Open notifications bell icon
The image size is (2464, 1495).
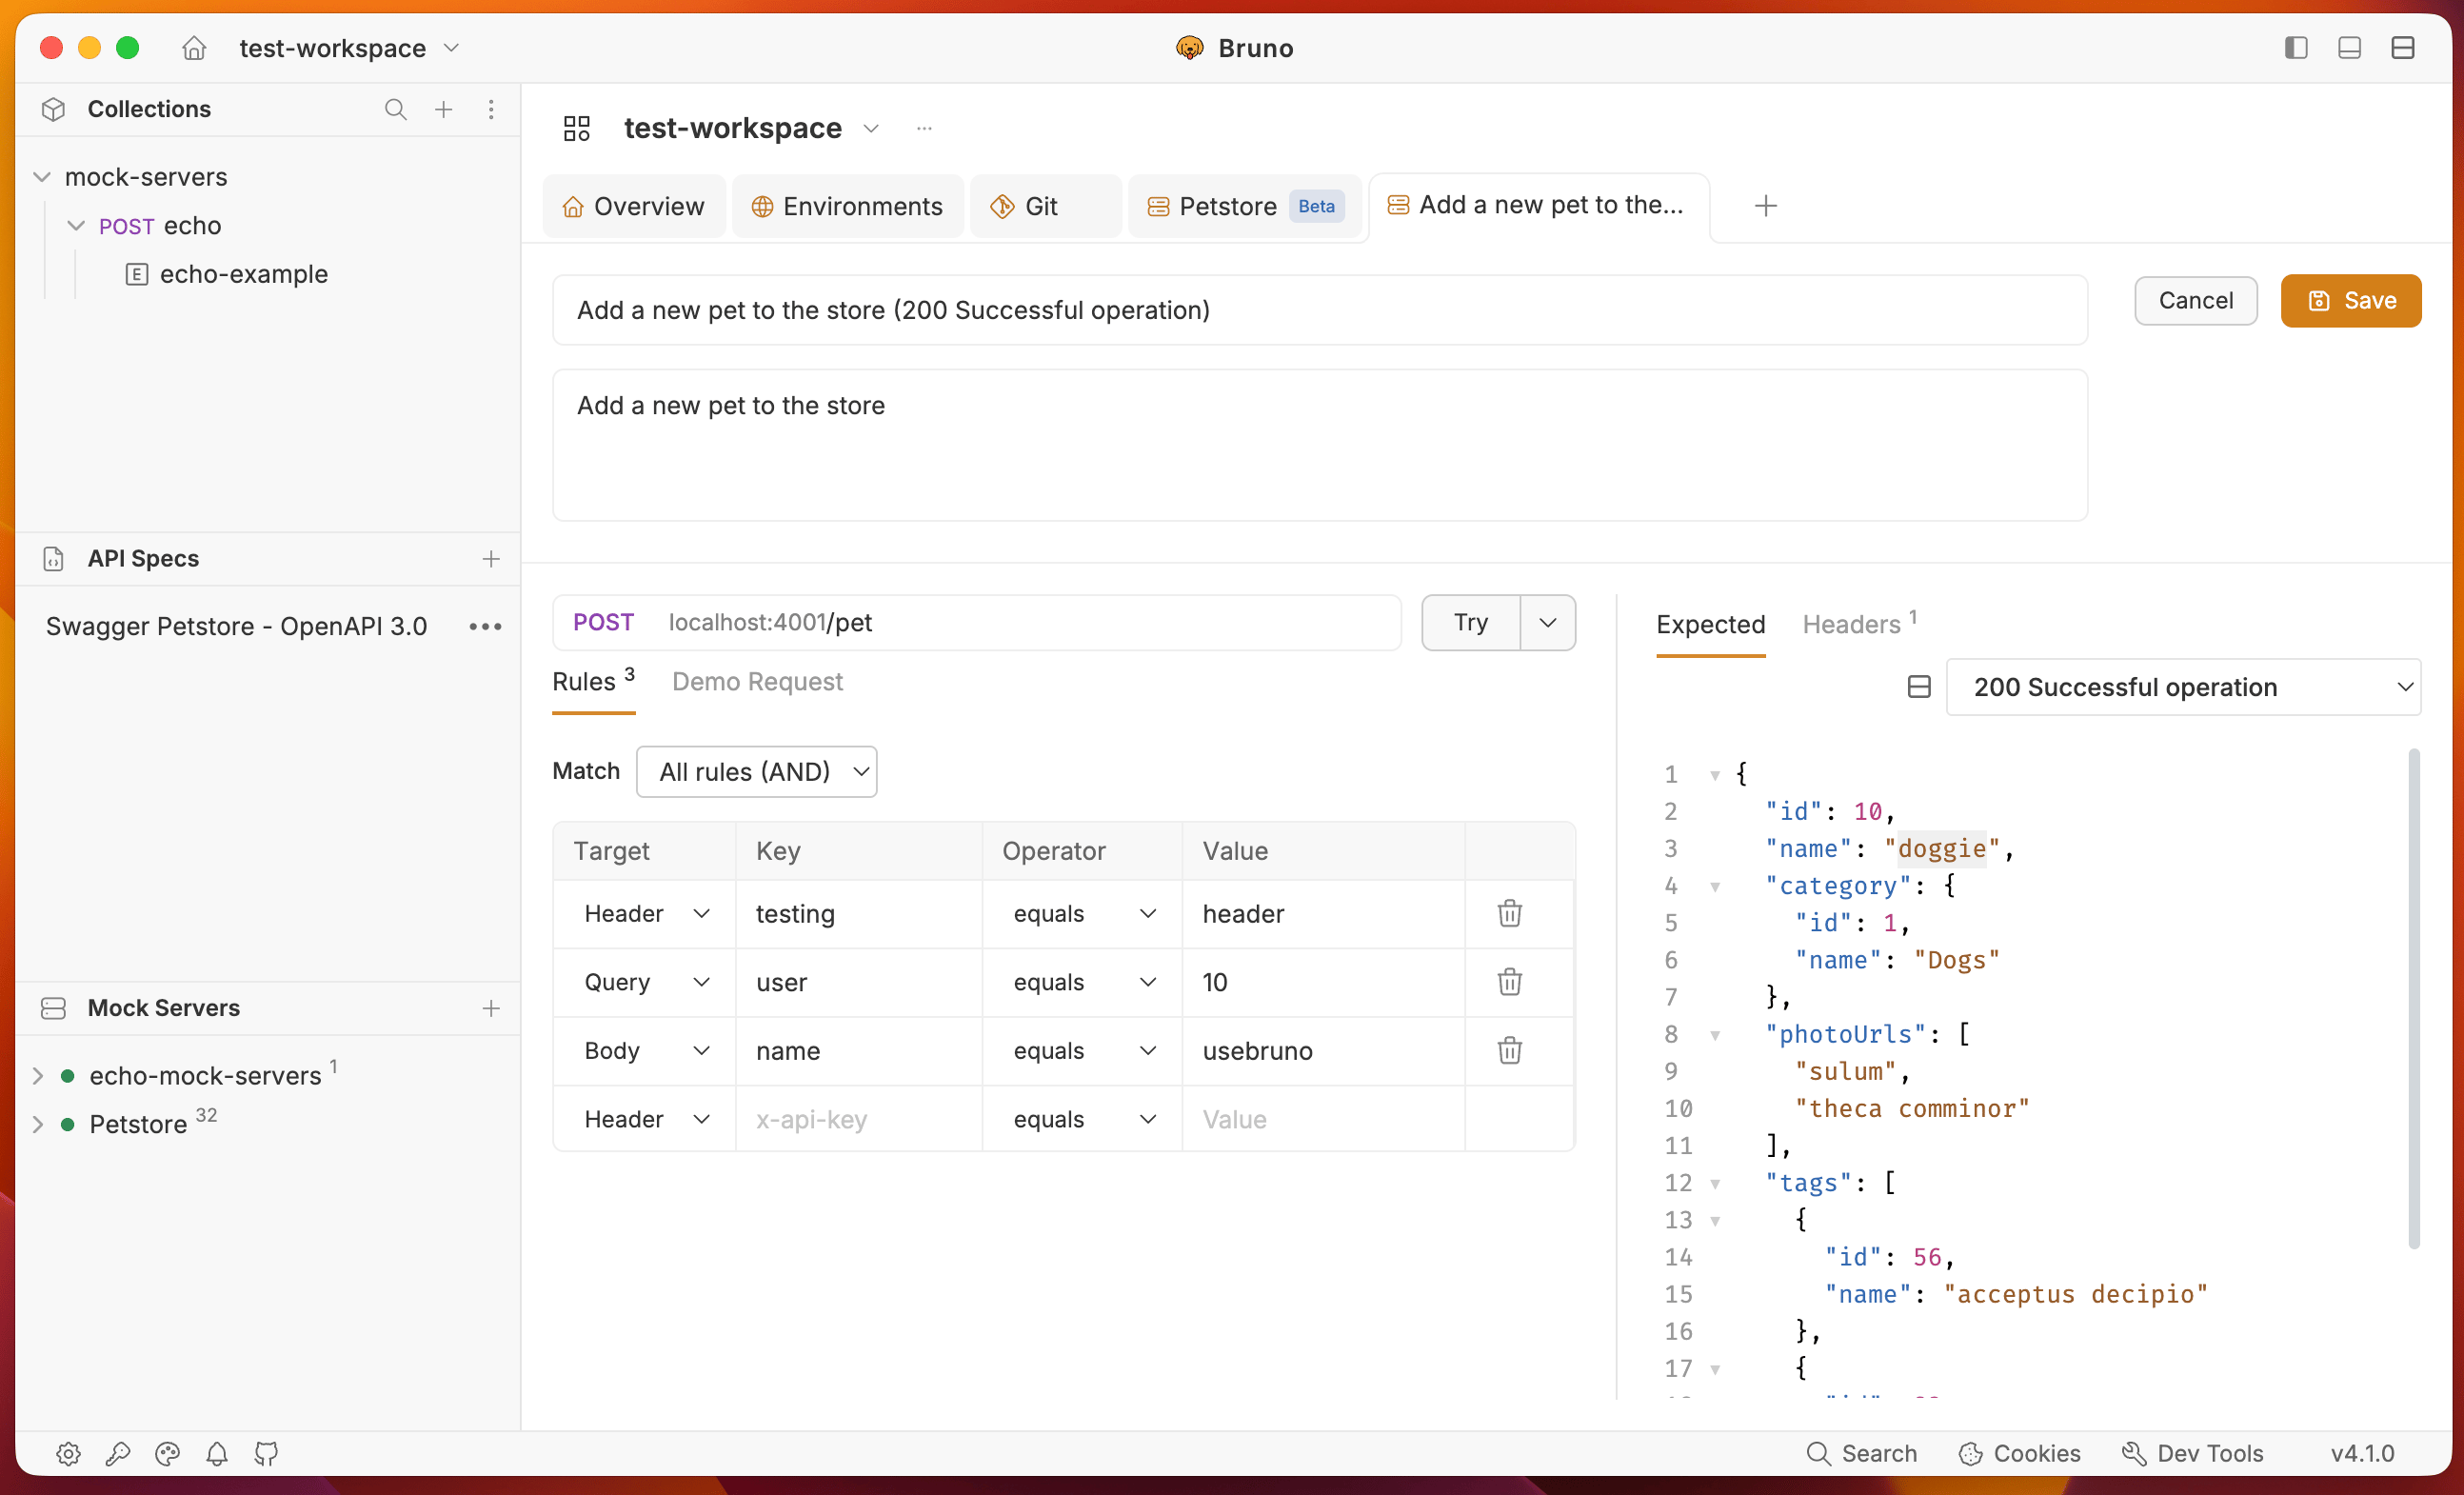217,1454
